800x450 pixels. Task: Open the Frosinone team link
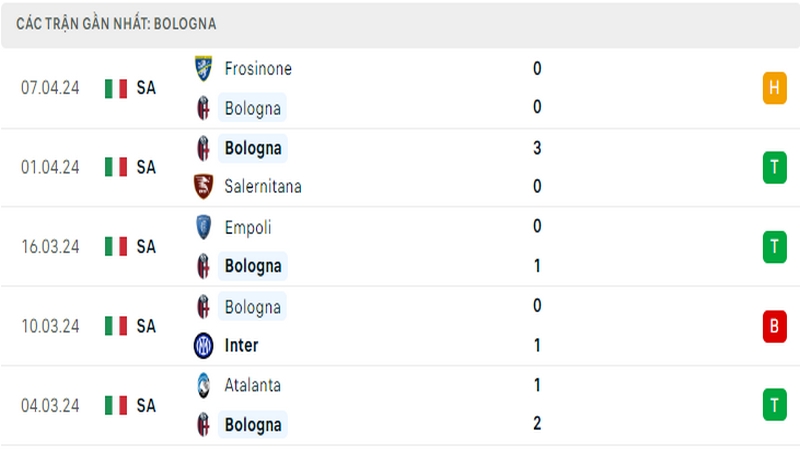click(x=258, y=68)
